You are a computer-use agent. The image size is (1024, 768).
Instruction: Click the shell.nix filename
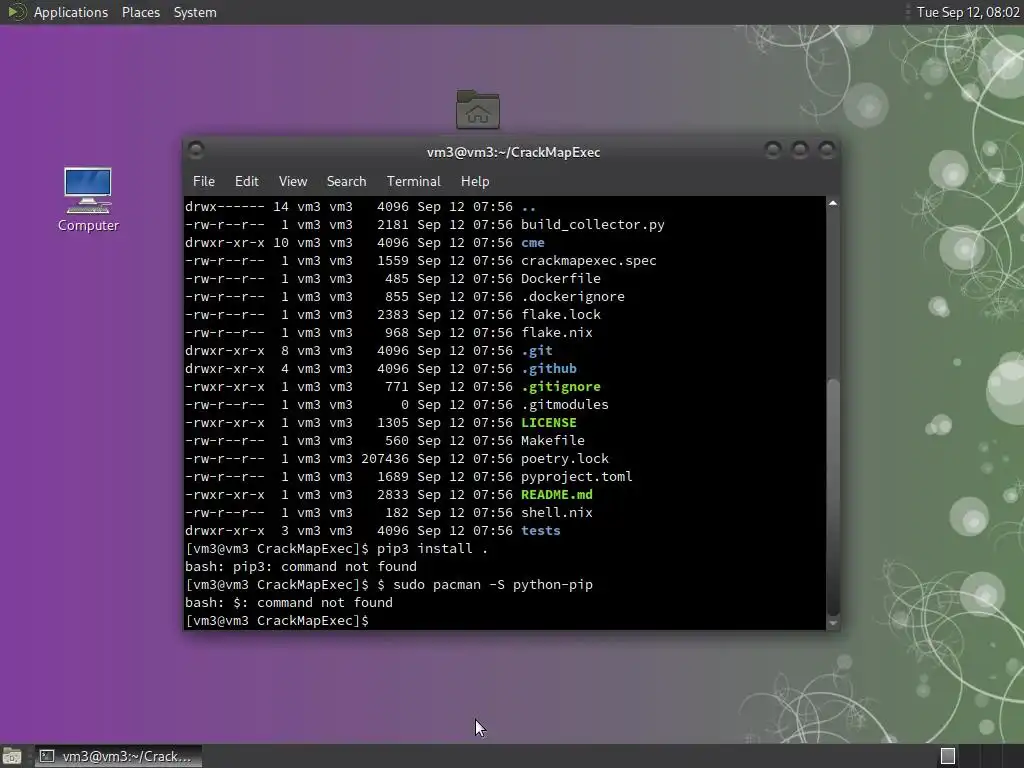pyautogui.click(x=556, y=513)
